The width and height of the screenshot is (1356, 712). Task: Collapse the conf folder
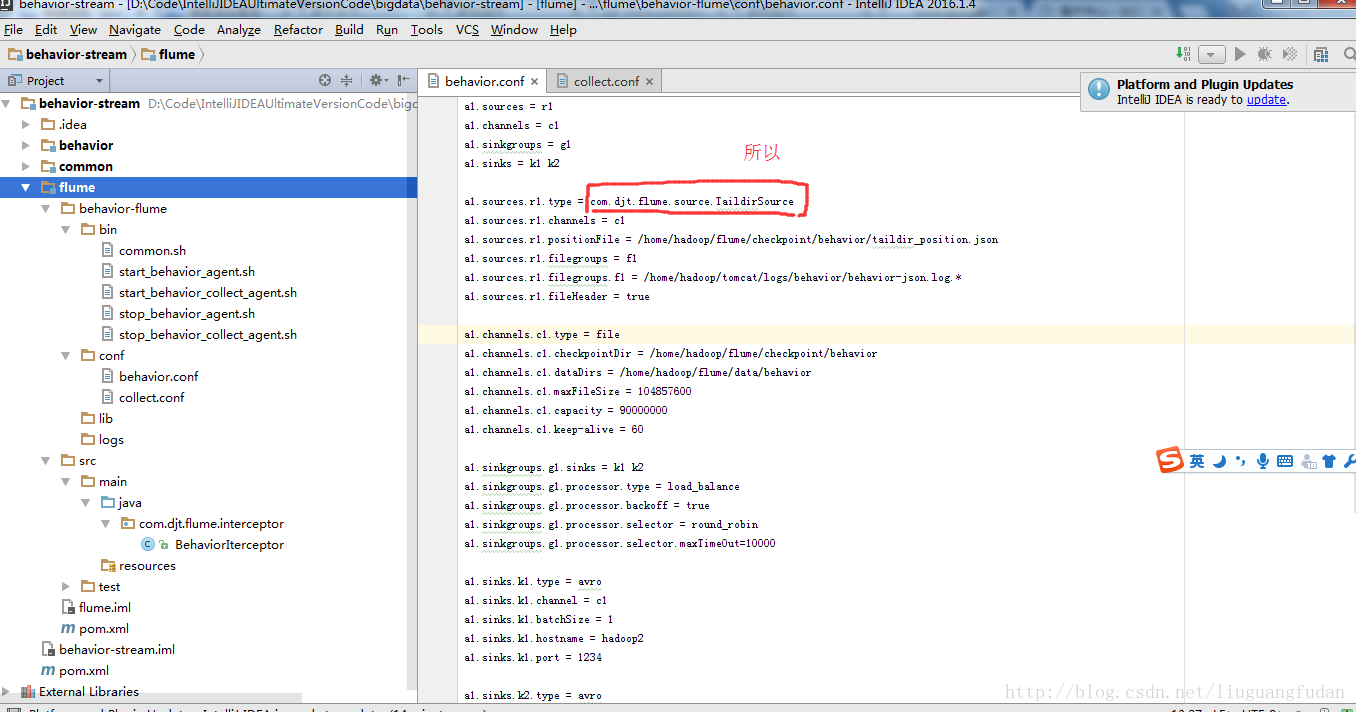point(66,355)
